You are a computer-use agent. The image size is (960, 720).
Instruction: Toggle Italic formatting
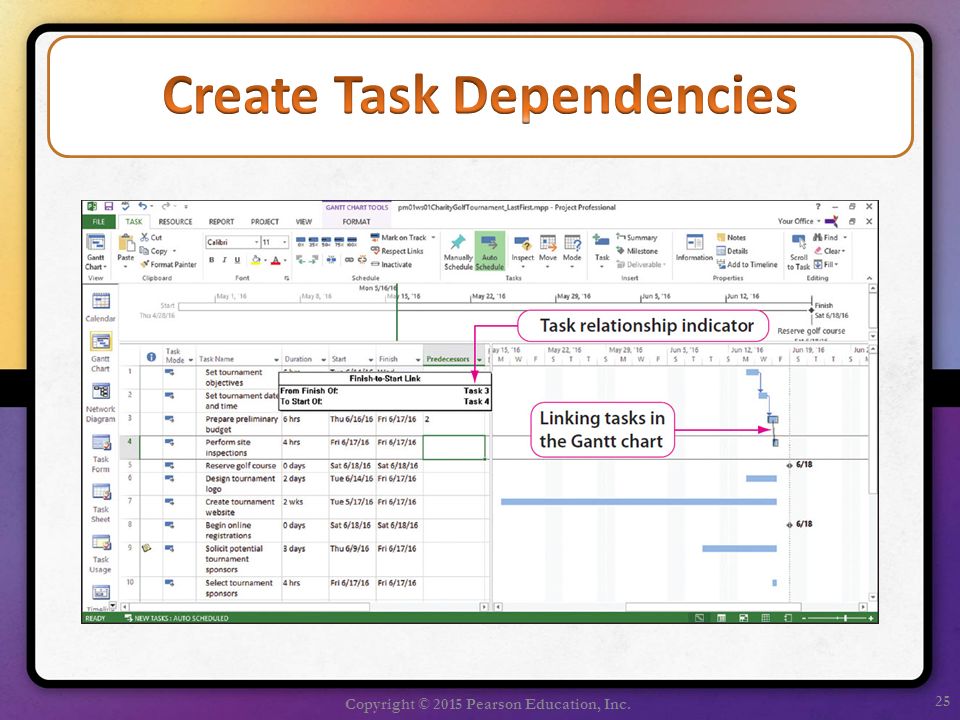224,260
